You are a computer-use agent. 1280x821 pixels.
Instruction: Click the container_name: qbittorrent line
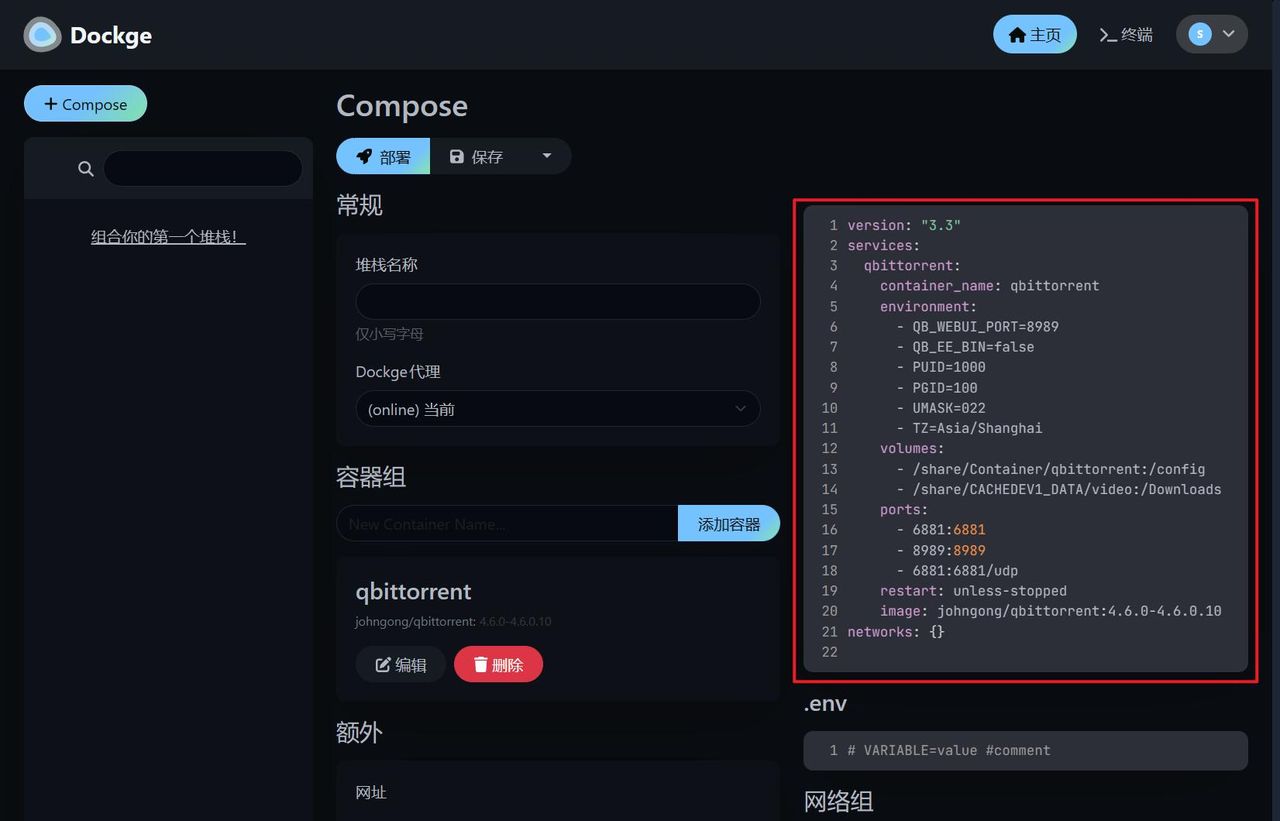(990, 286)
